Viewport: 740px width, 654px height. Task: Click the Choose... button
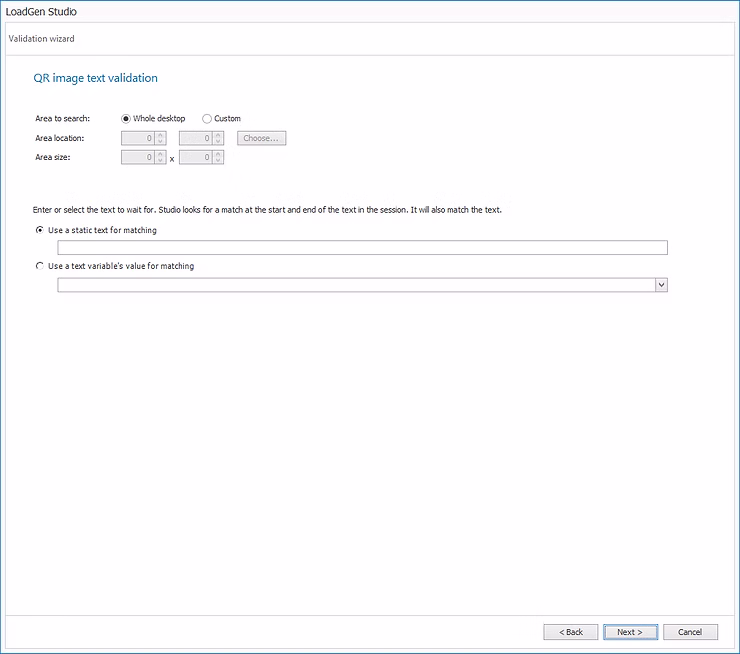[261, 138]
